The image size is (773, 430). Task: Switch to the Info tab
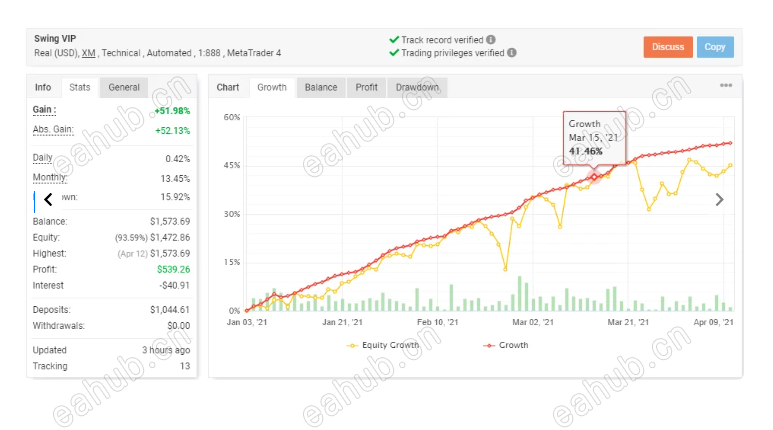click(43, 87)
